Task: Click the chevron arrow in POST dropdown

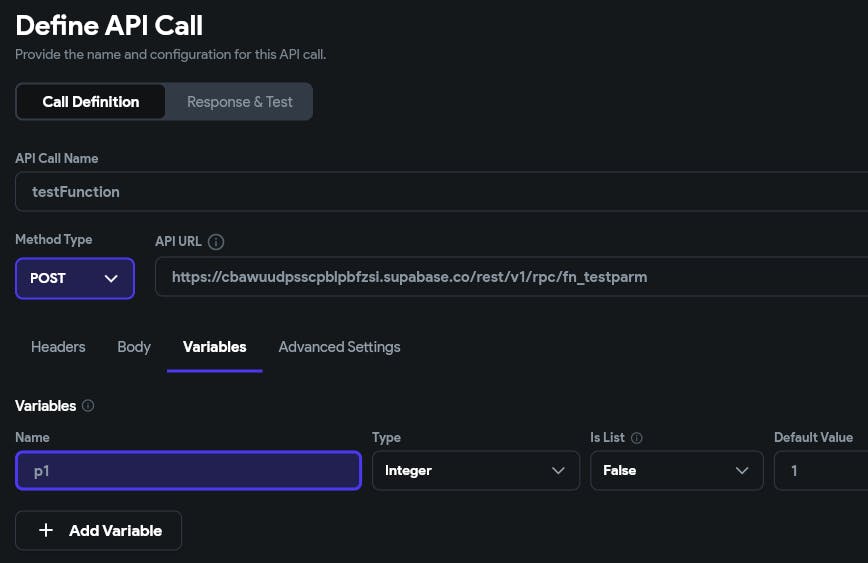Action: click(111, 278)
